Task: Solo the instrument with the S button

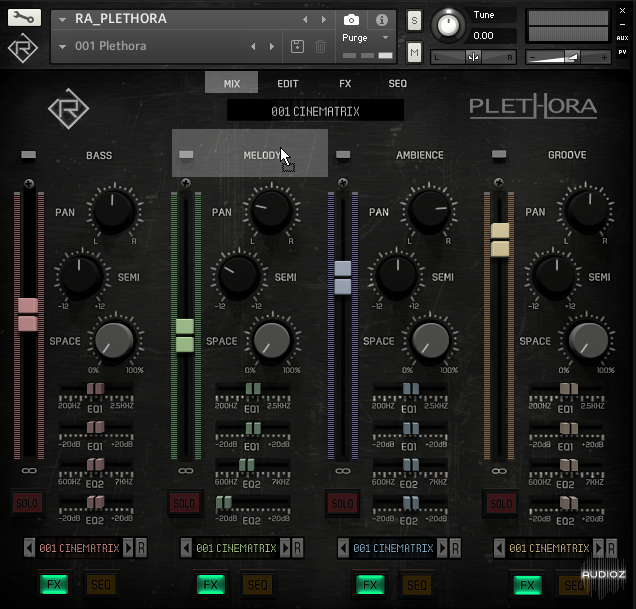Action: pos(414,20)
